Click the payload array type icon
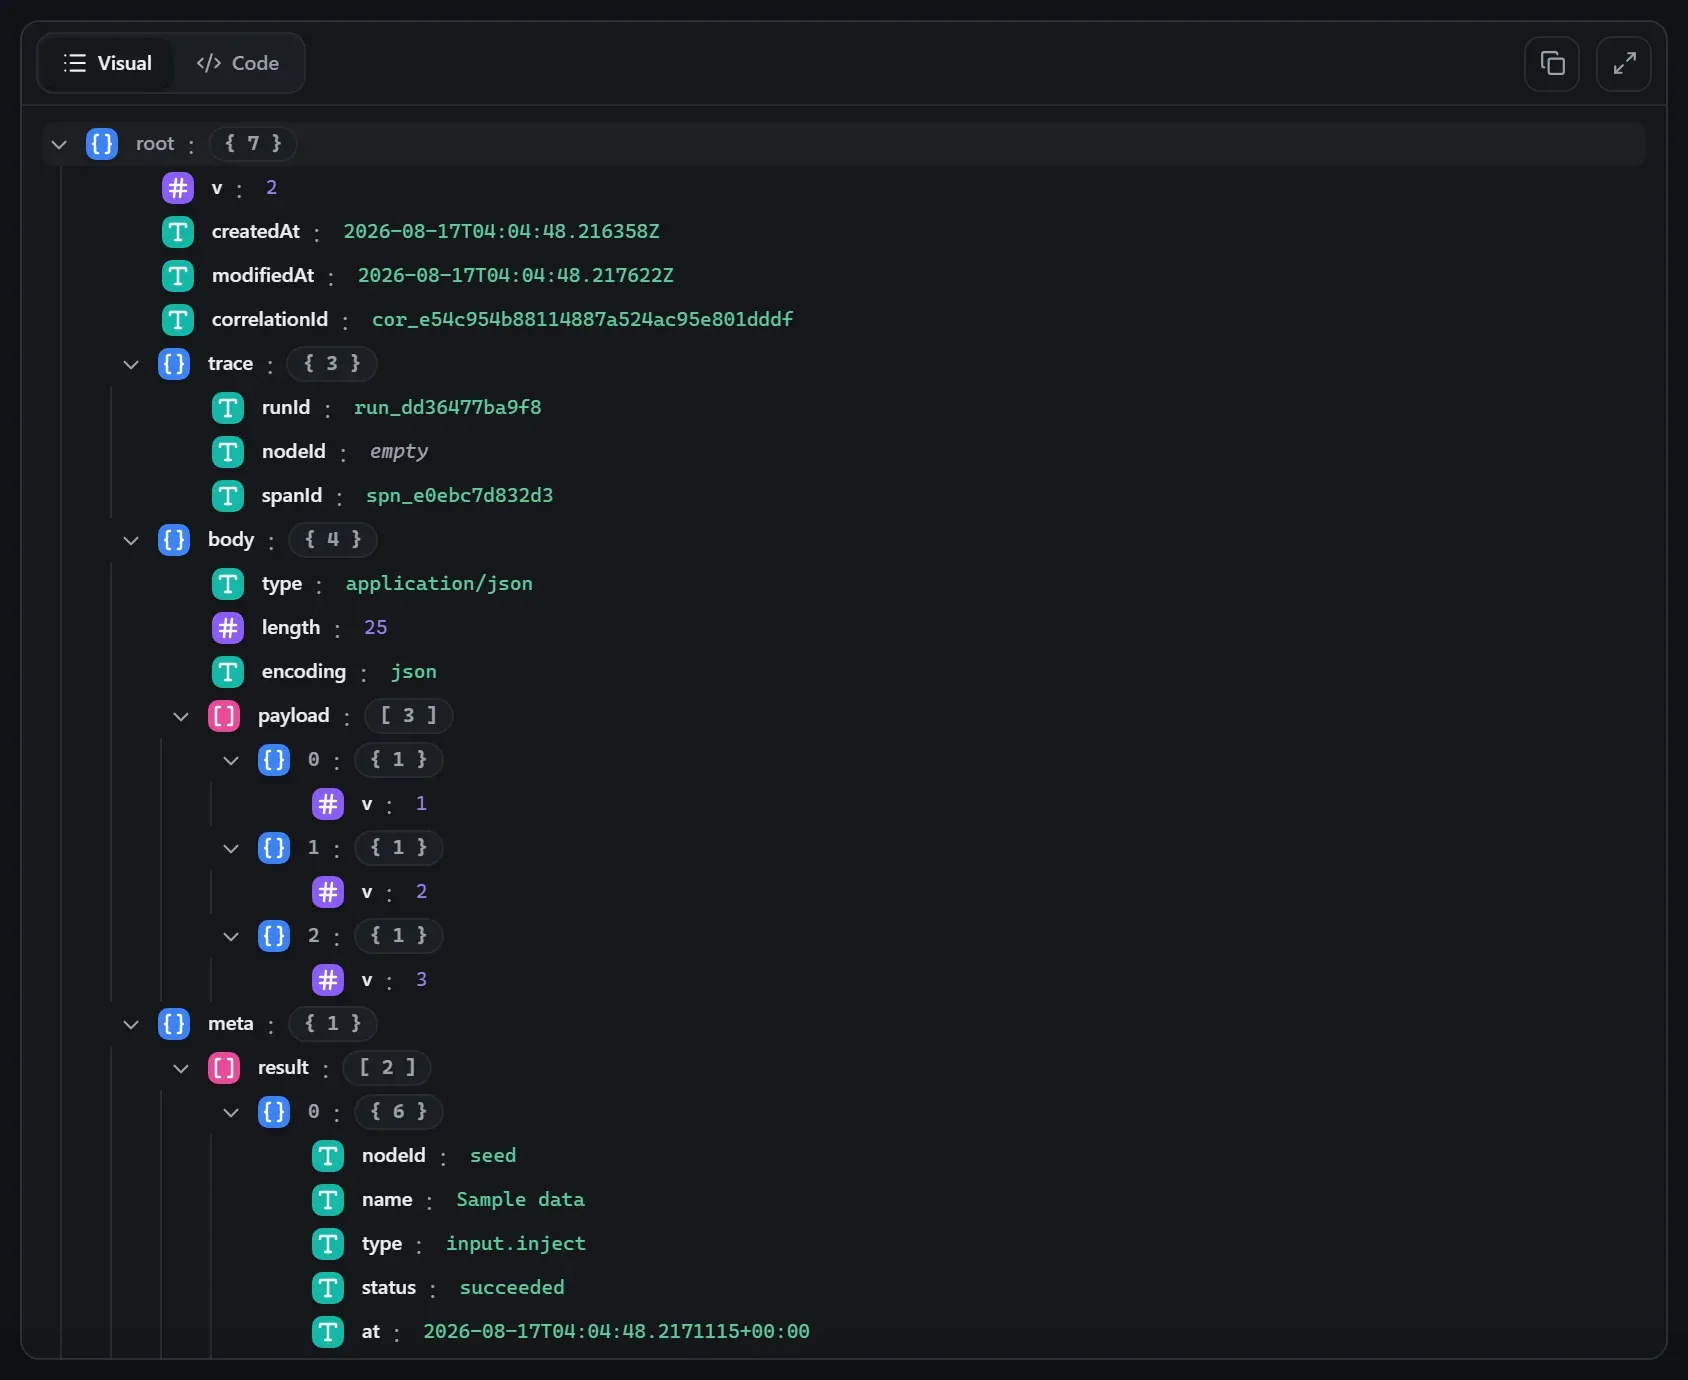The height and width of the screenshot is (1380, 1688). 224,716
